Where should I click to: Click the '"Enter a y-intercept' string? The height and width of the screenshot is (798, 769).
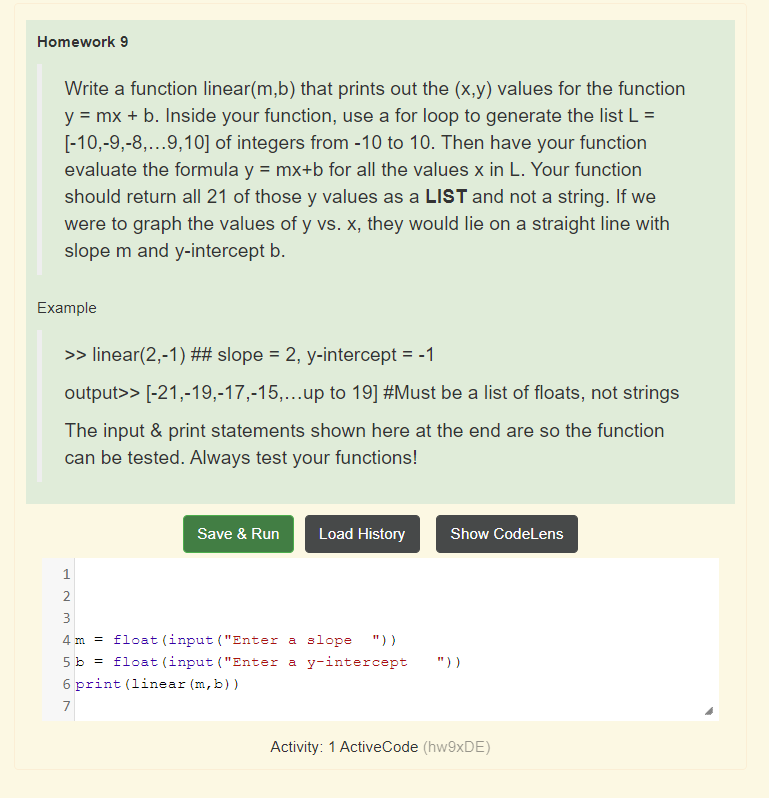[x=335, y=662]
